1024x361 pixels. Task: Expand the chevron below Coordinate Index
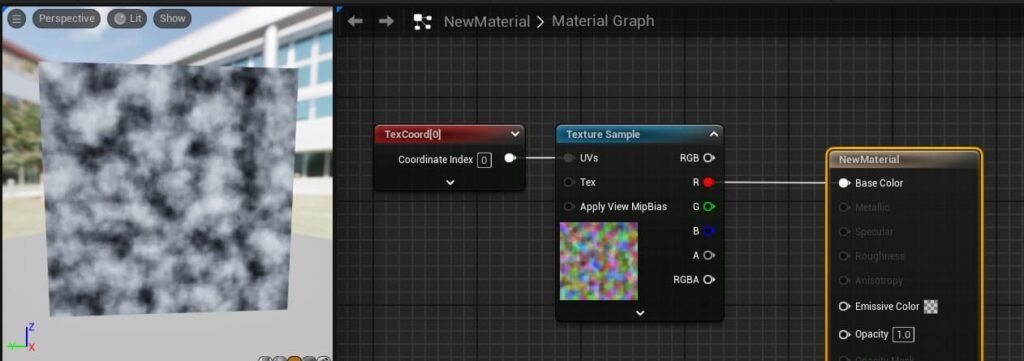point(450,183)
